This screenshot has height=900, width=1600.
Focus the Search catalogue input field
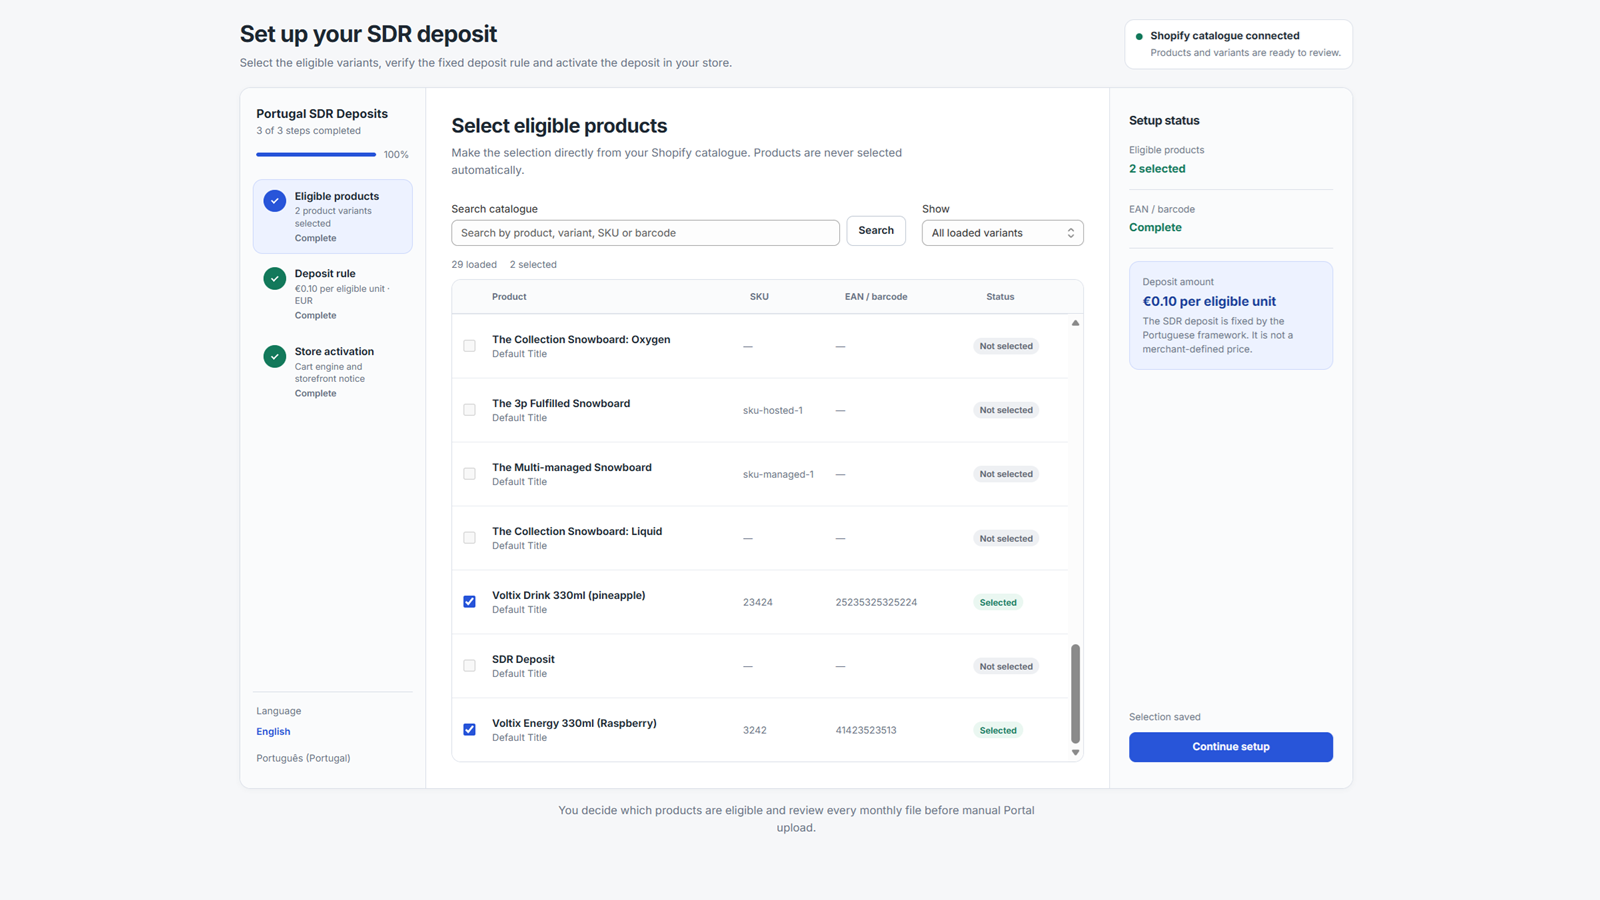(x=645, y=233)
